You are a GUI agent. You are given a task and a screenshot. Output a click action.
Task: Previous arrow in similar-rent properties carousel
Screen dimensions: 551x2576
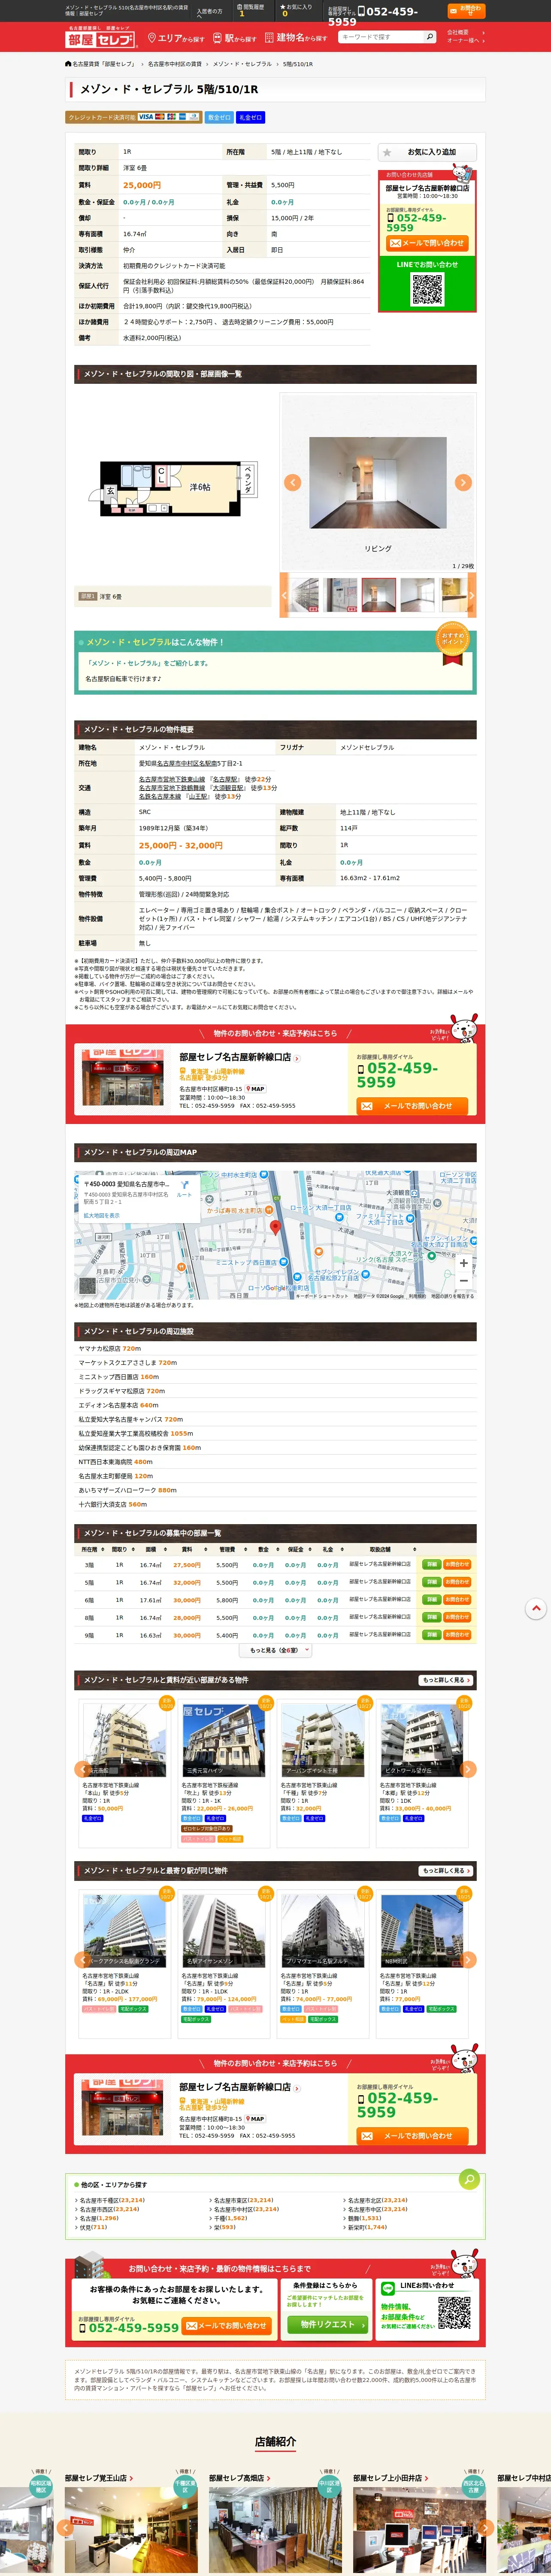(83, 1768)
